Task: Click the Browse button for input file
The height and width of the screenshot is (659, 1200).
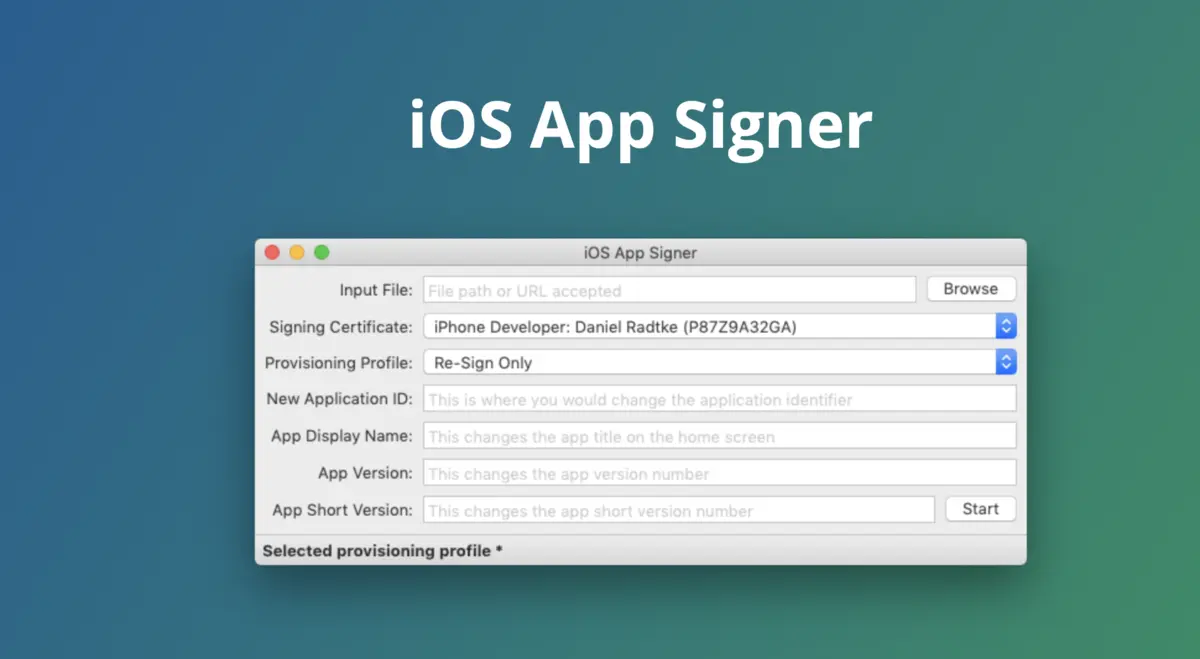Action: [970, 289]
